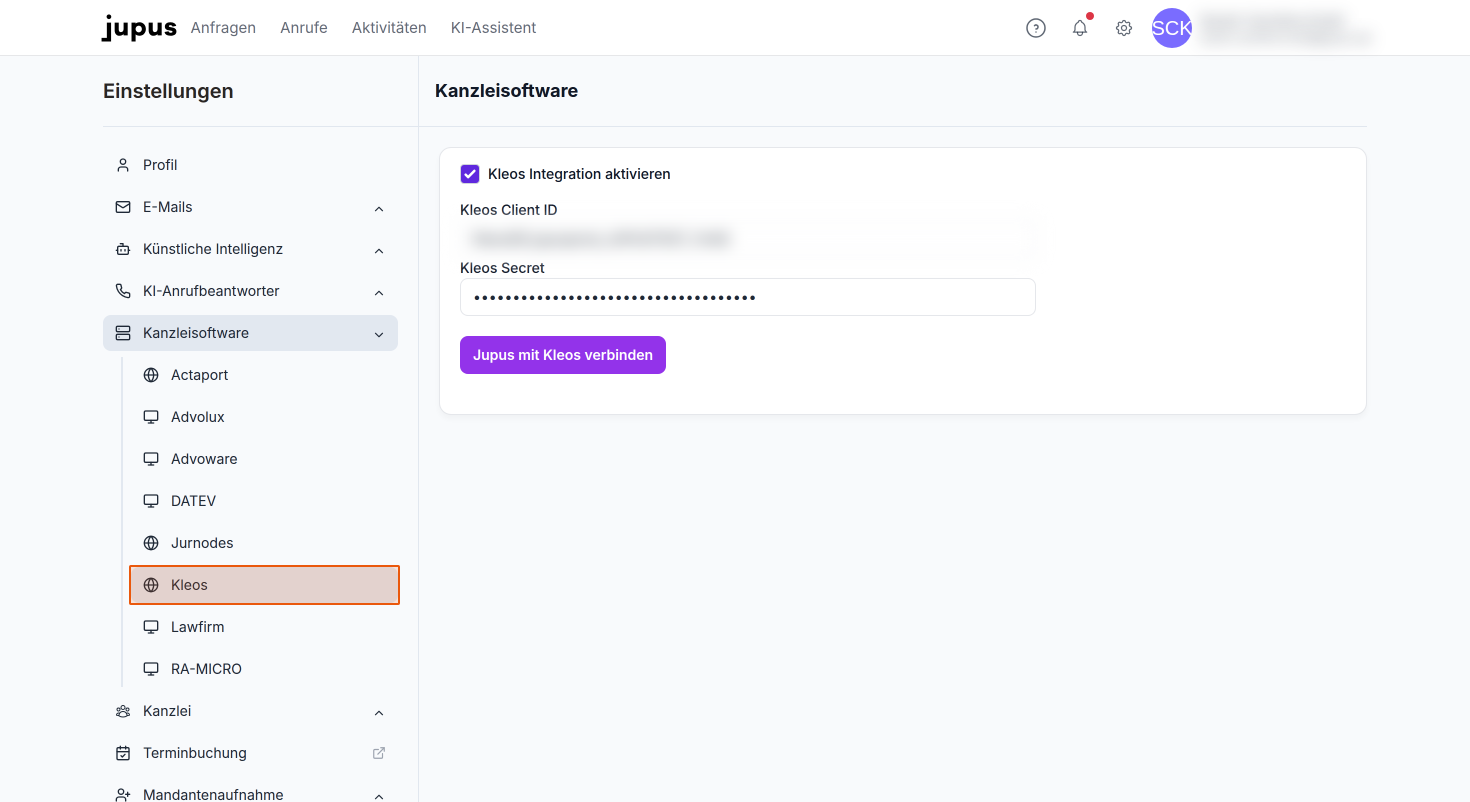The image size is (1470, 802).
Task: Select RA-MICRO in the sidebar
Action: pyautogui.click(x=264, y=669)
